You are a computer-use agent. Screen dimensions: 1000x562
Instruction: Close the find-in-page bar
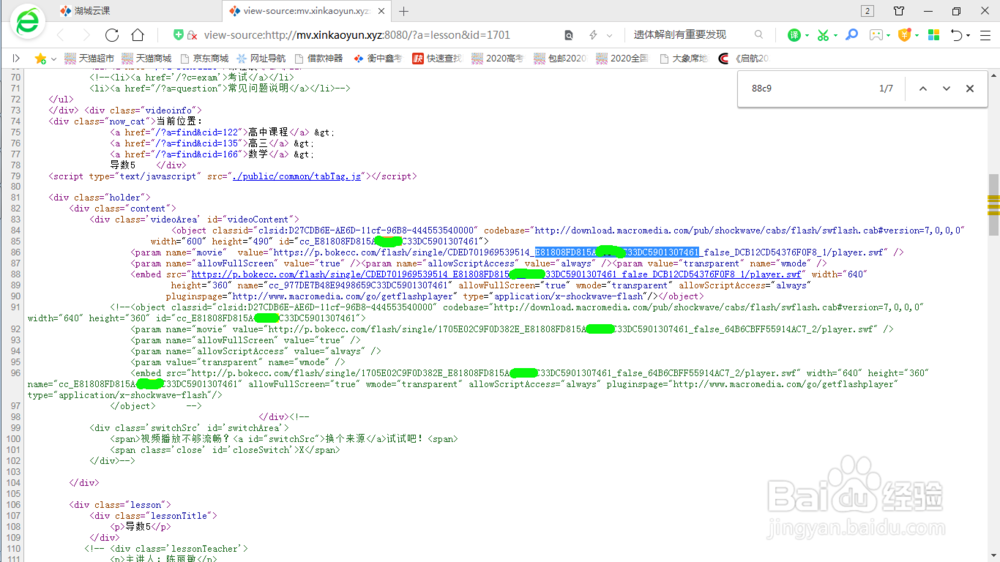pyautogui.click(x=970, y=89)
